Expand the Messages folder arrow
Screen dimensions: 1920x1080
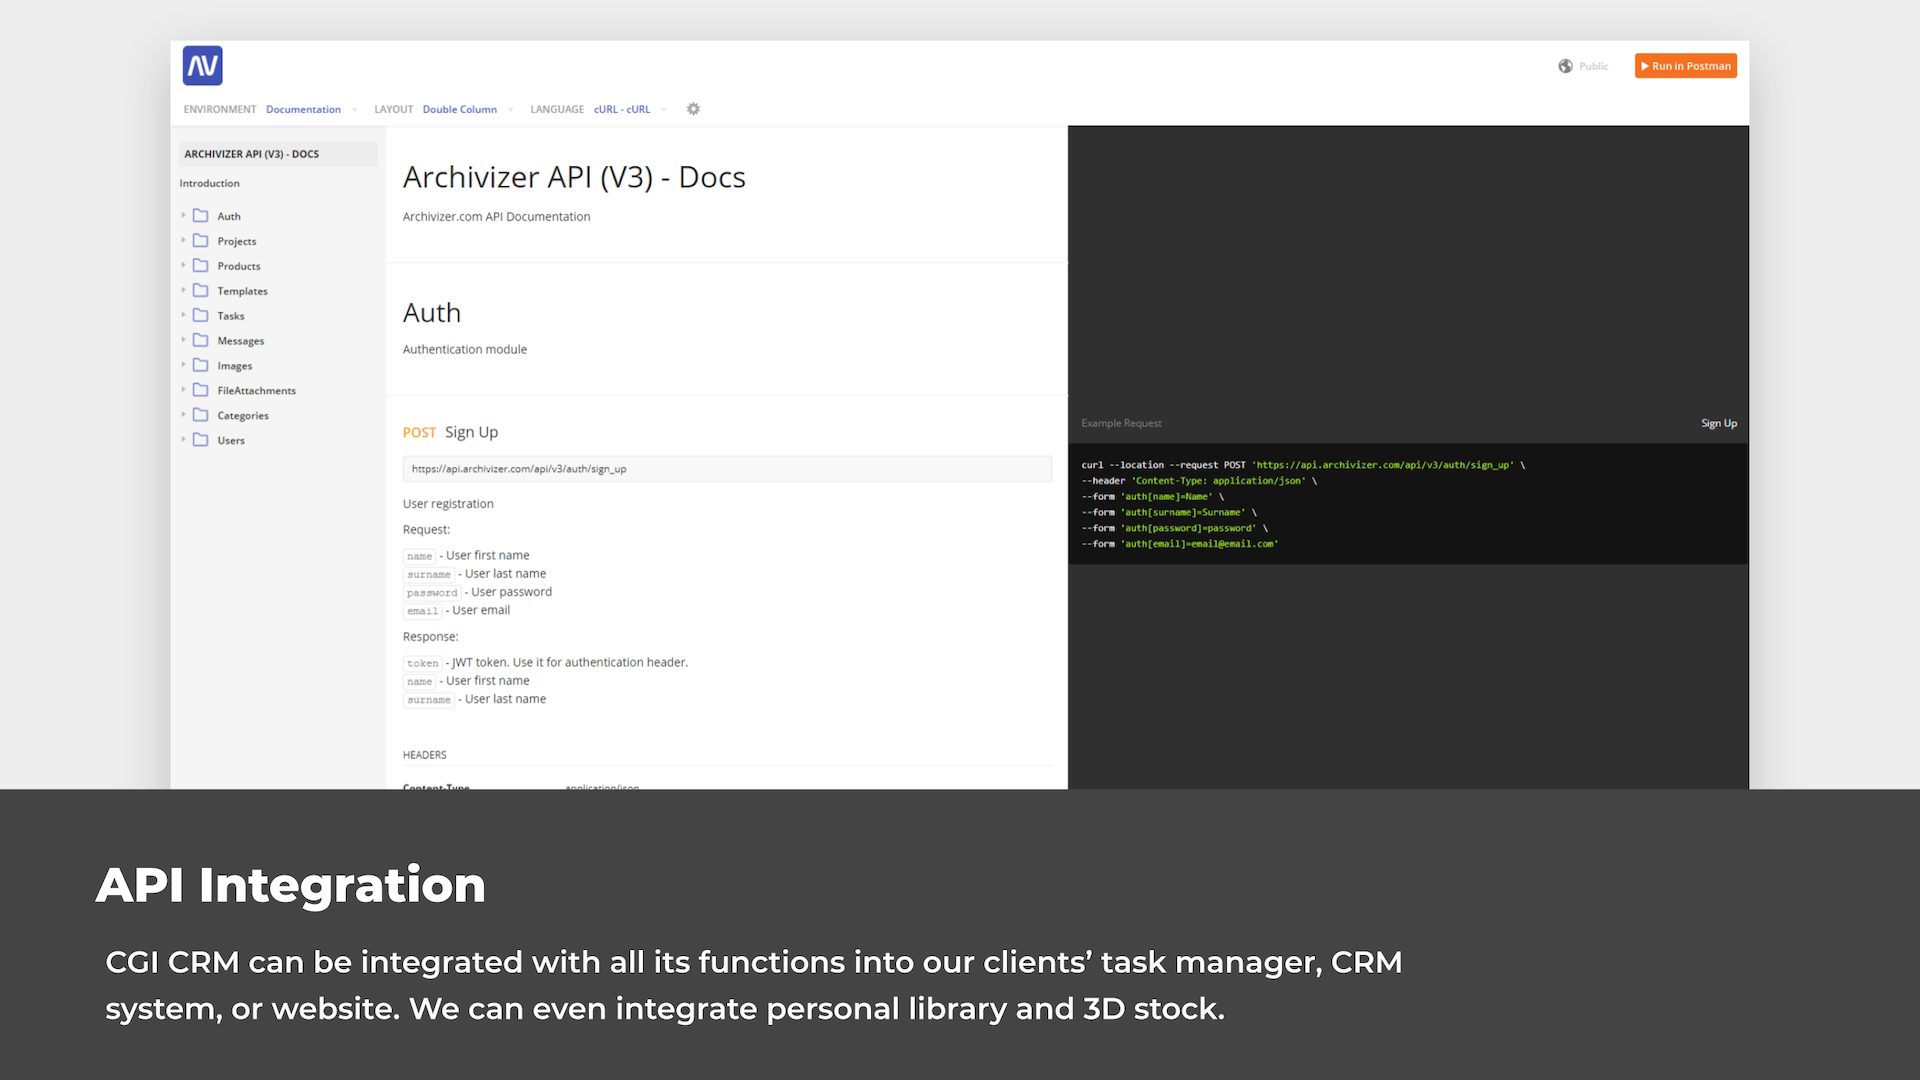184,340
